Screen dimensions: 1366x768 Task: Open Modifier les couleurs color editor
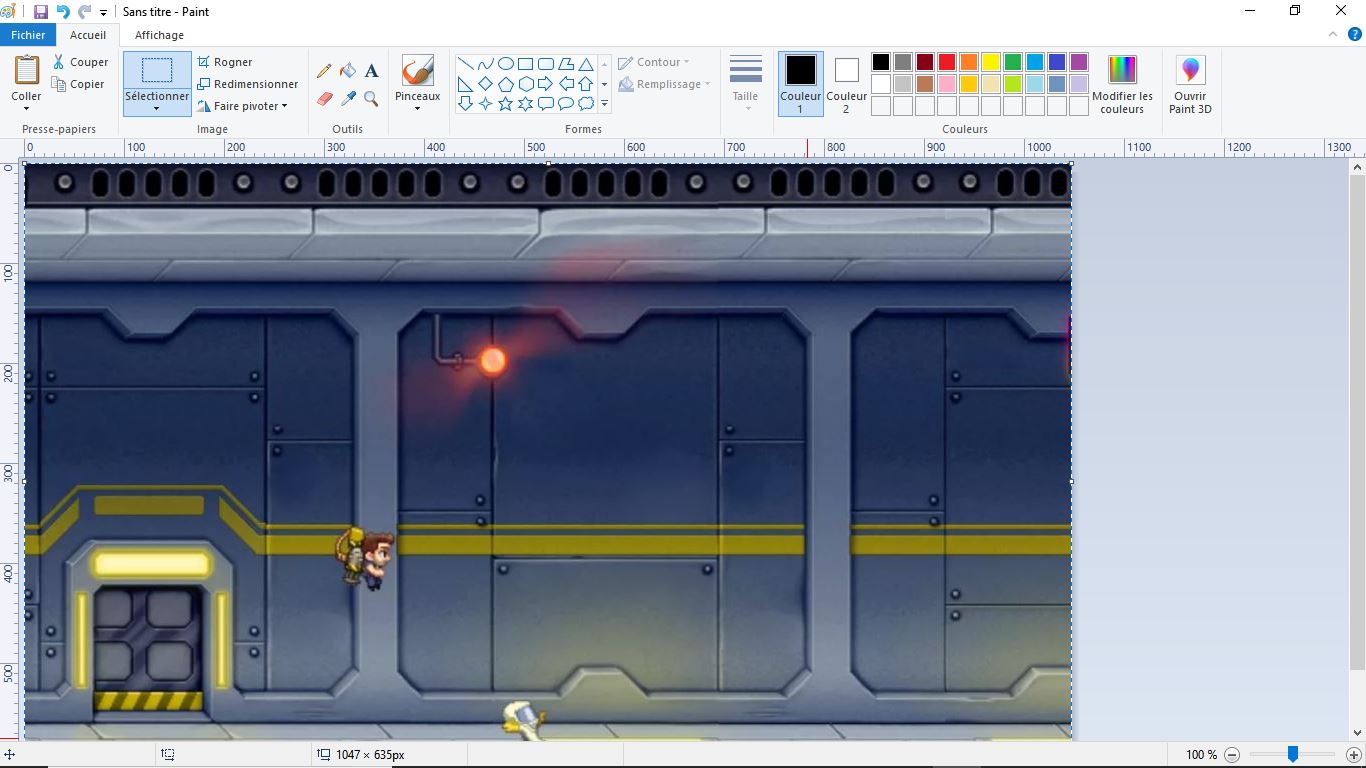(x=1122, y=84)
